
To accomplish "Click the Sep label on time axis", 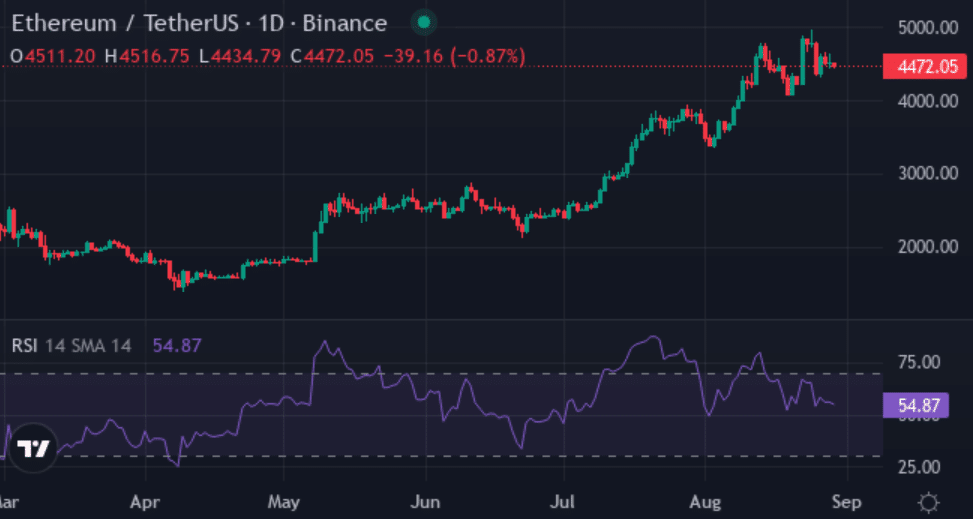I will [848, 500].
